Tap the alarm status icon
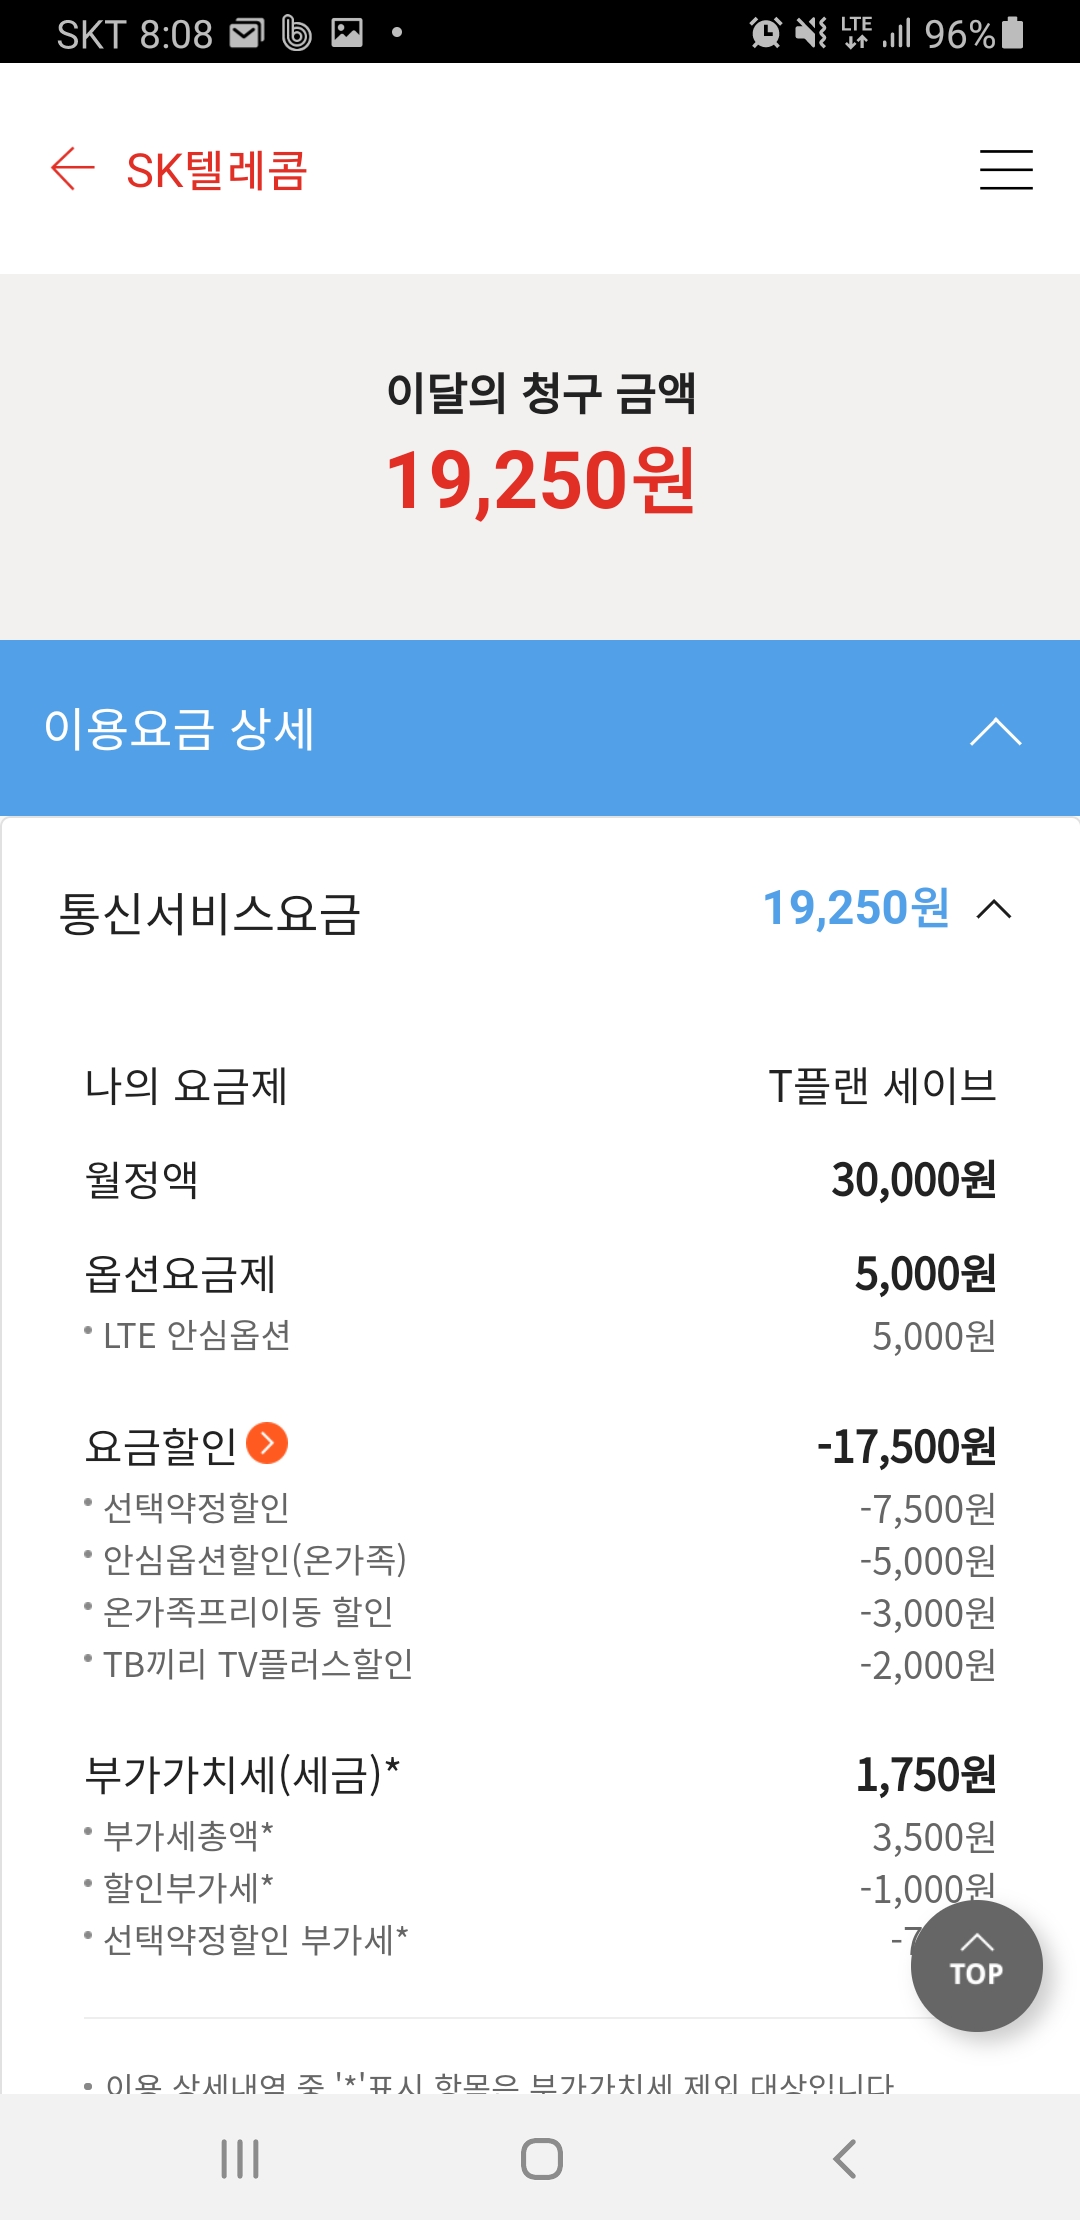The image size is (1080, 2220). 766,34
